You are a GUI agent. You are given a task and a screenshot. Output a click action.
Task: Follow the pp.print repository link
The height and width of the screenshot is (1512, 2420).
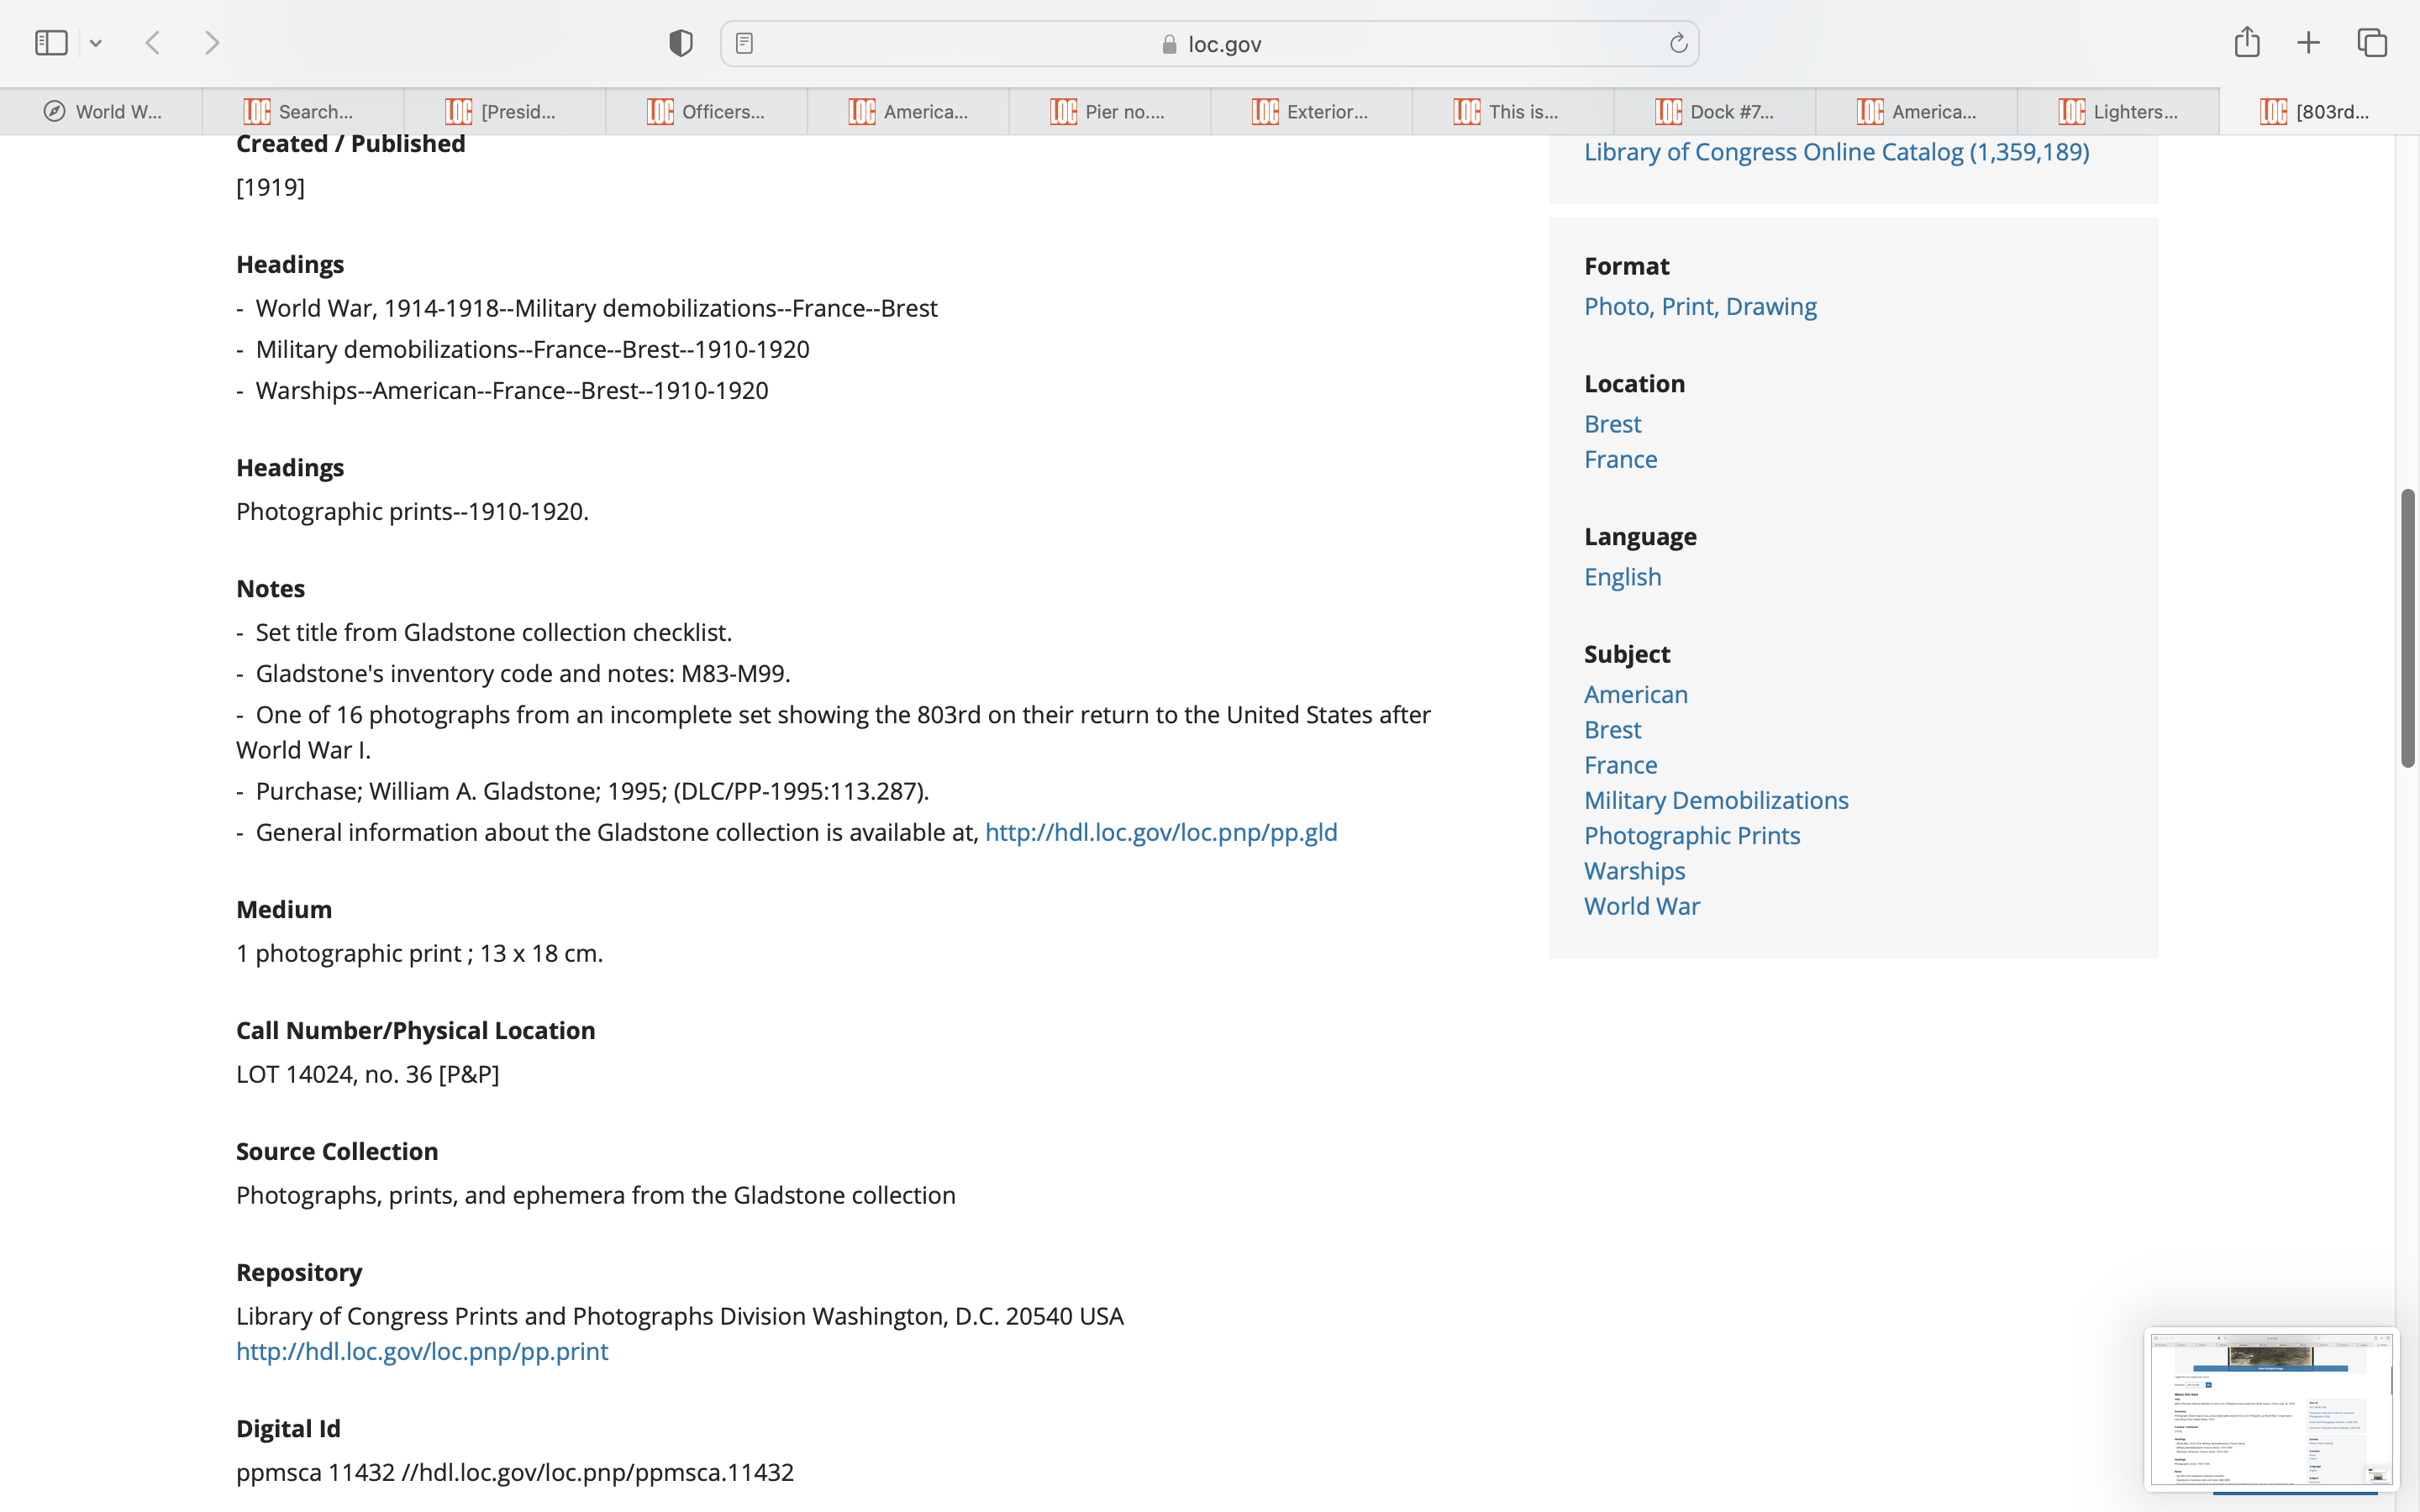pyautogui.click(x=422, y=1351)
